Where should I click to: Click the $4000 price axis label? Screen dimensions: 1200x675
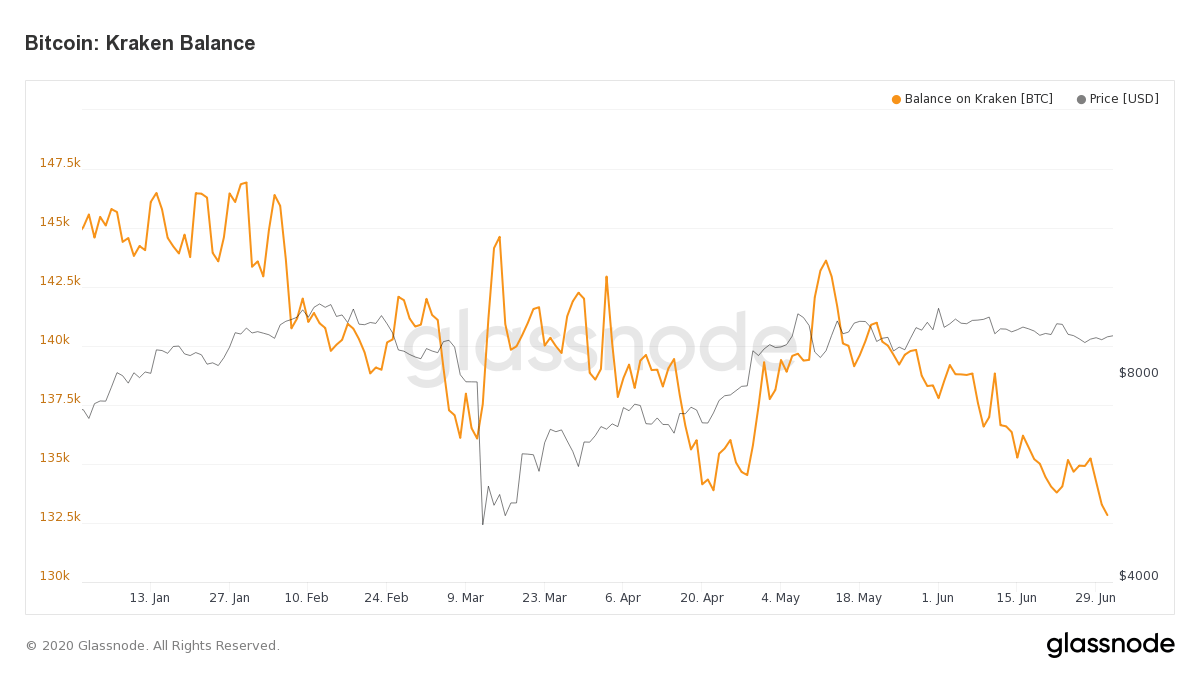point(1138,576)
